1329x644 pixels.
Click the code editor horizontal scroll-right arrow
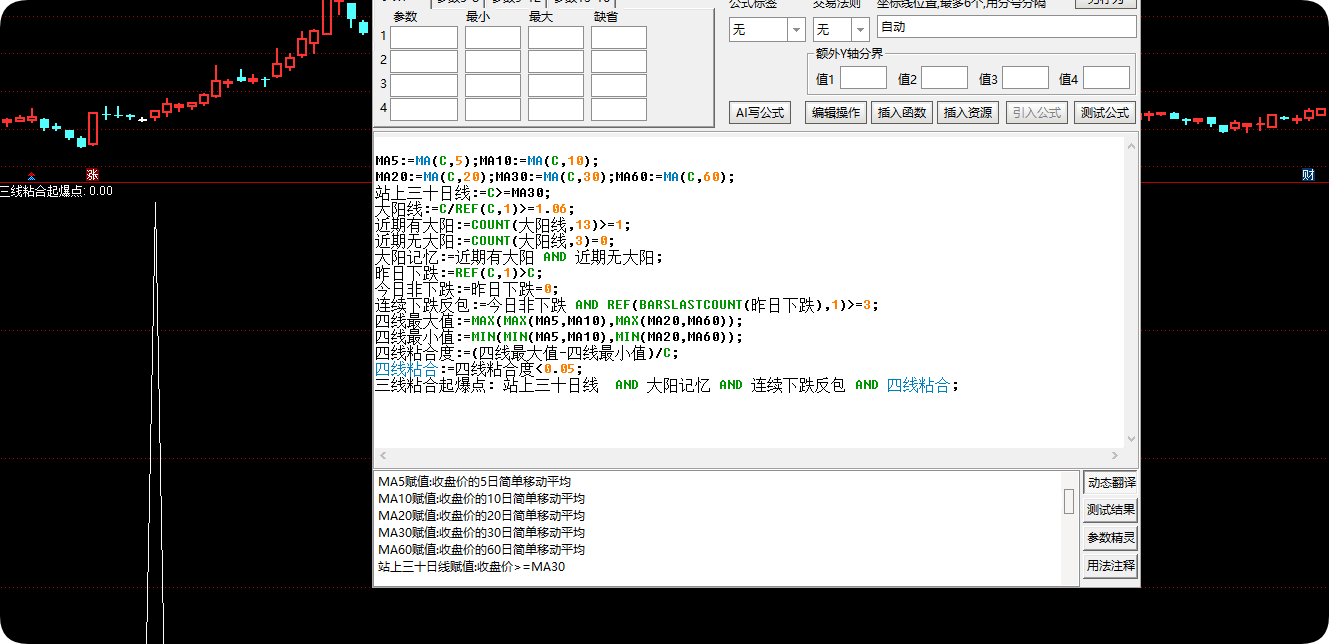[x=1117, y=455]
